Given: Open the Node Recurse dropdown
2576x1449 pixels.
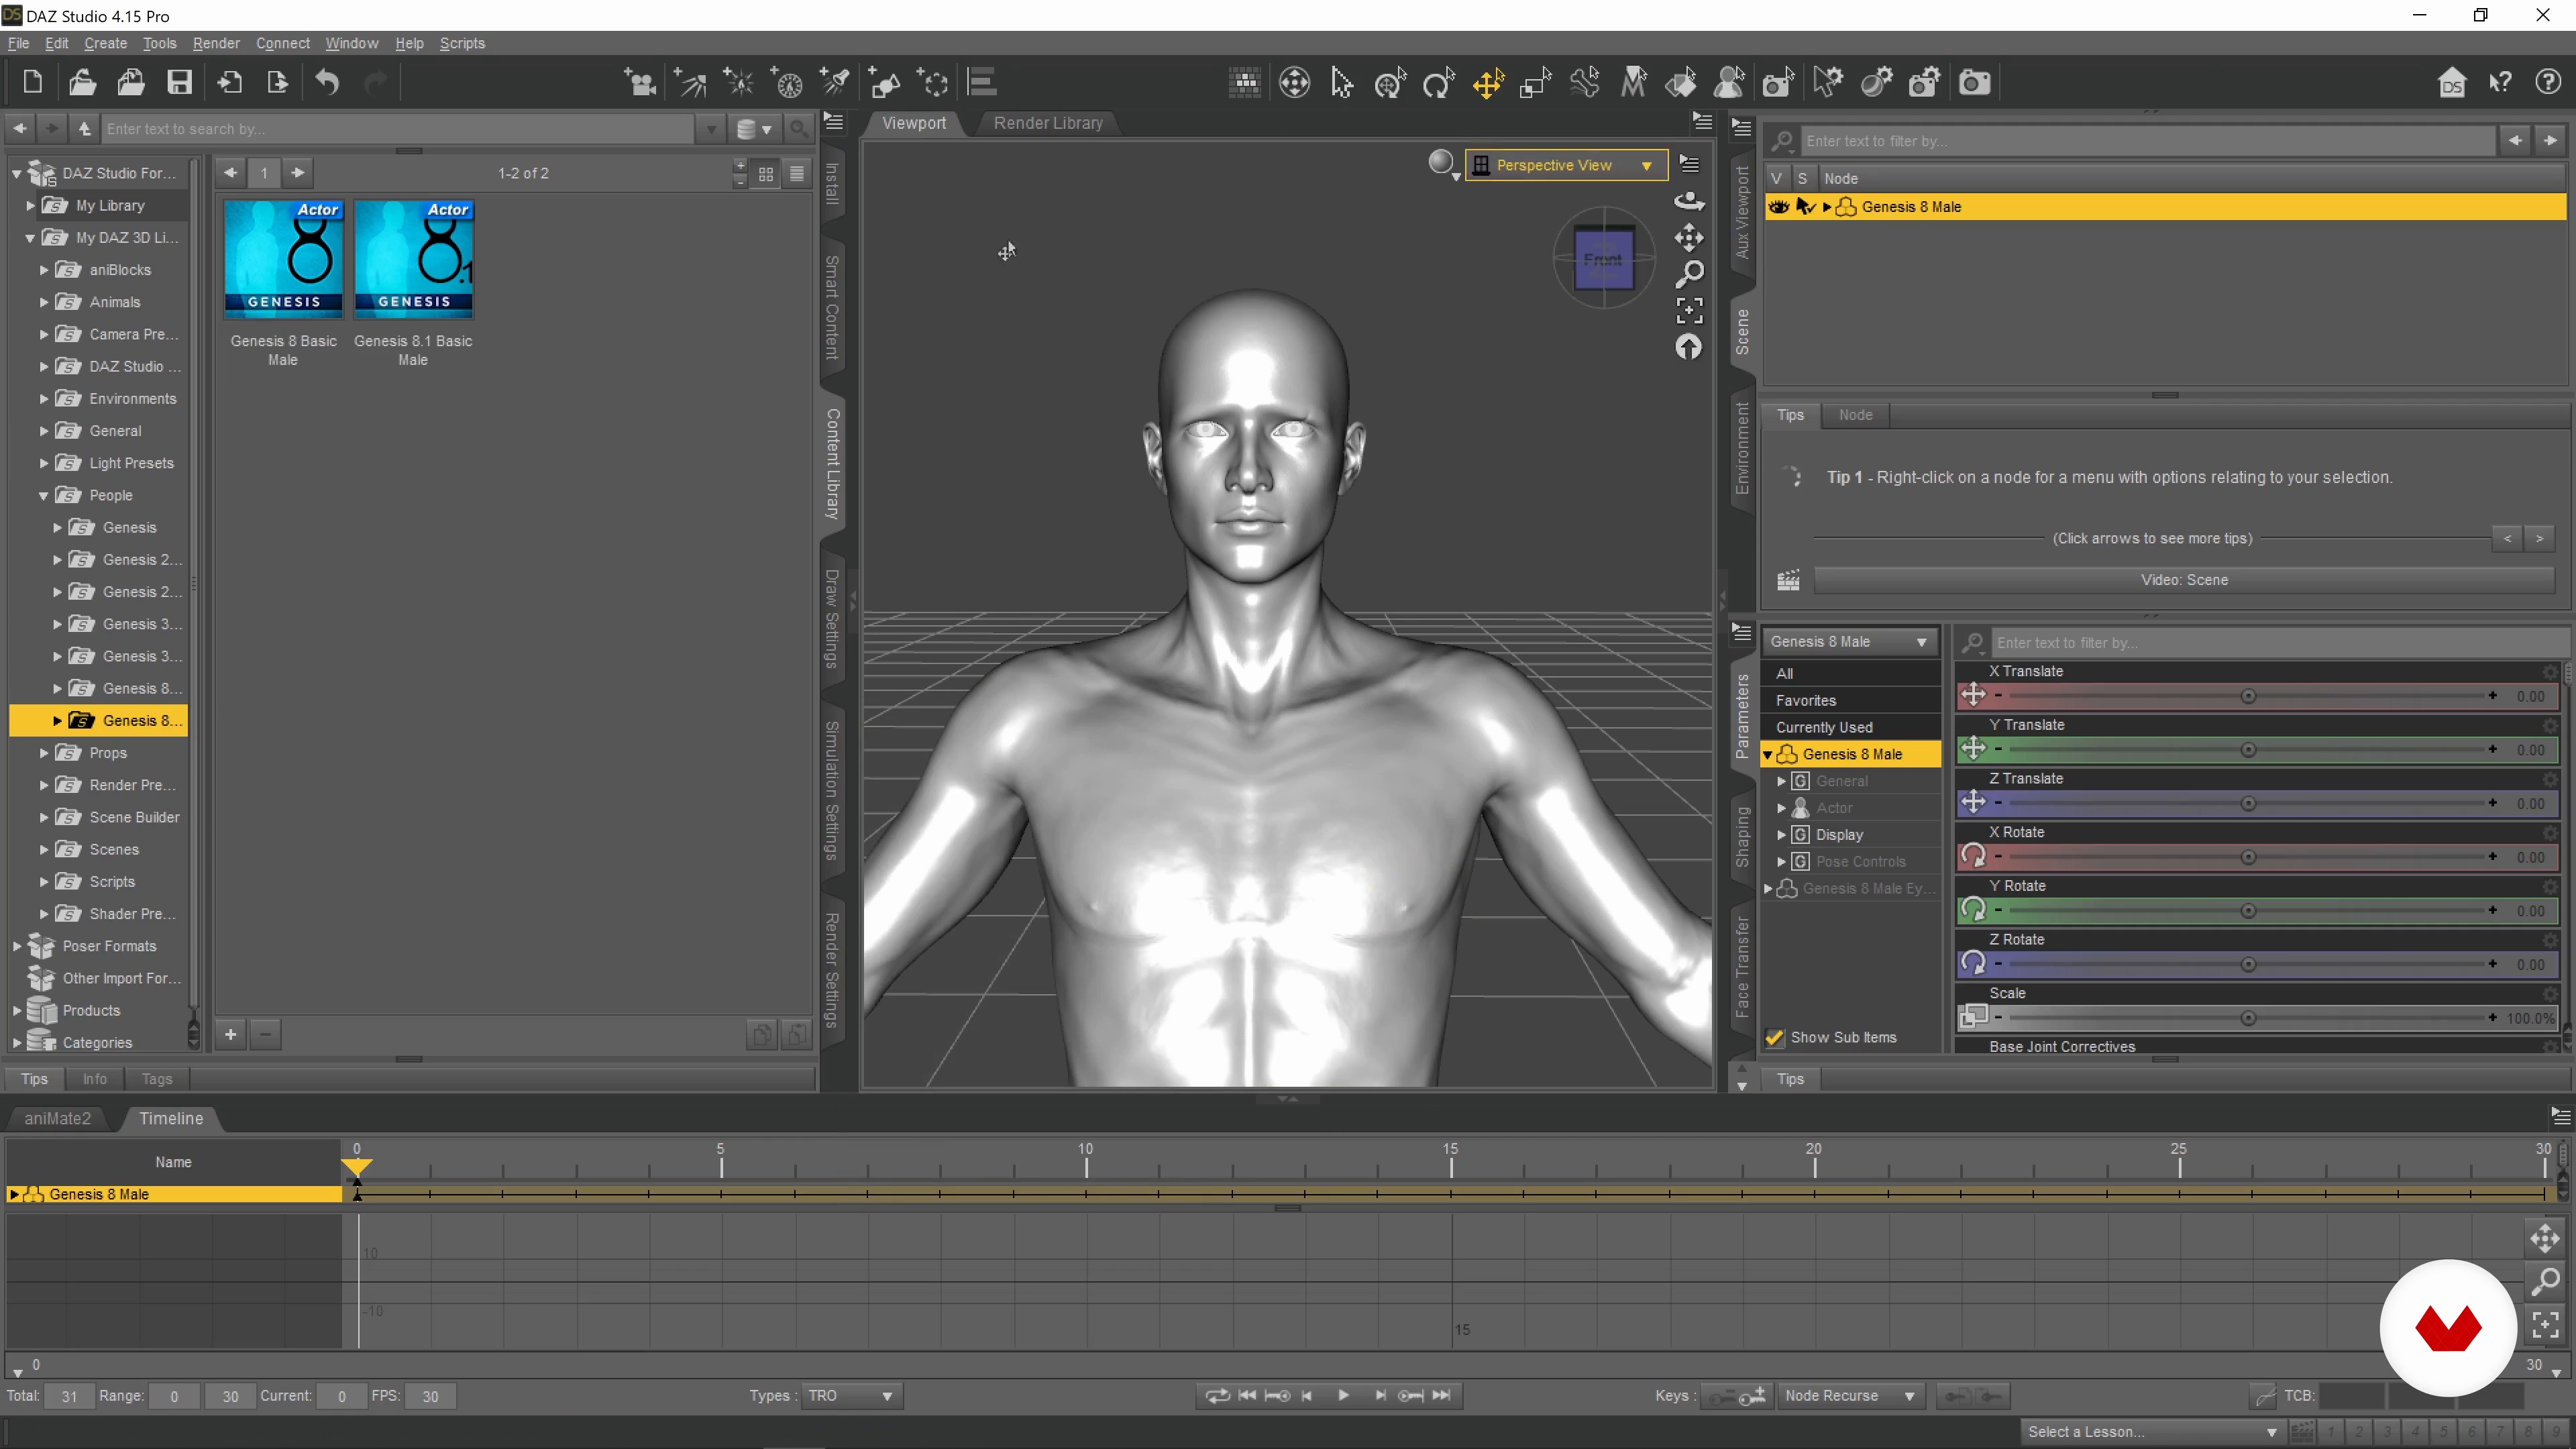Looking at the screenshot, I should tap(1850, 1396).
